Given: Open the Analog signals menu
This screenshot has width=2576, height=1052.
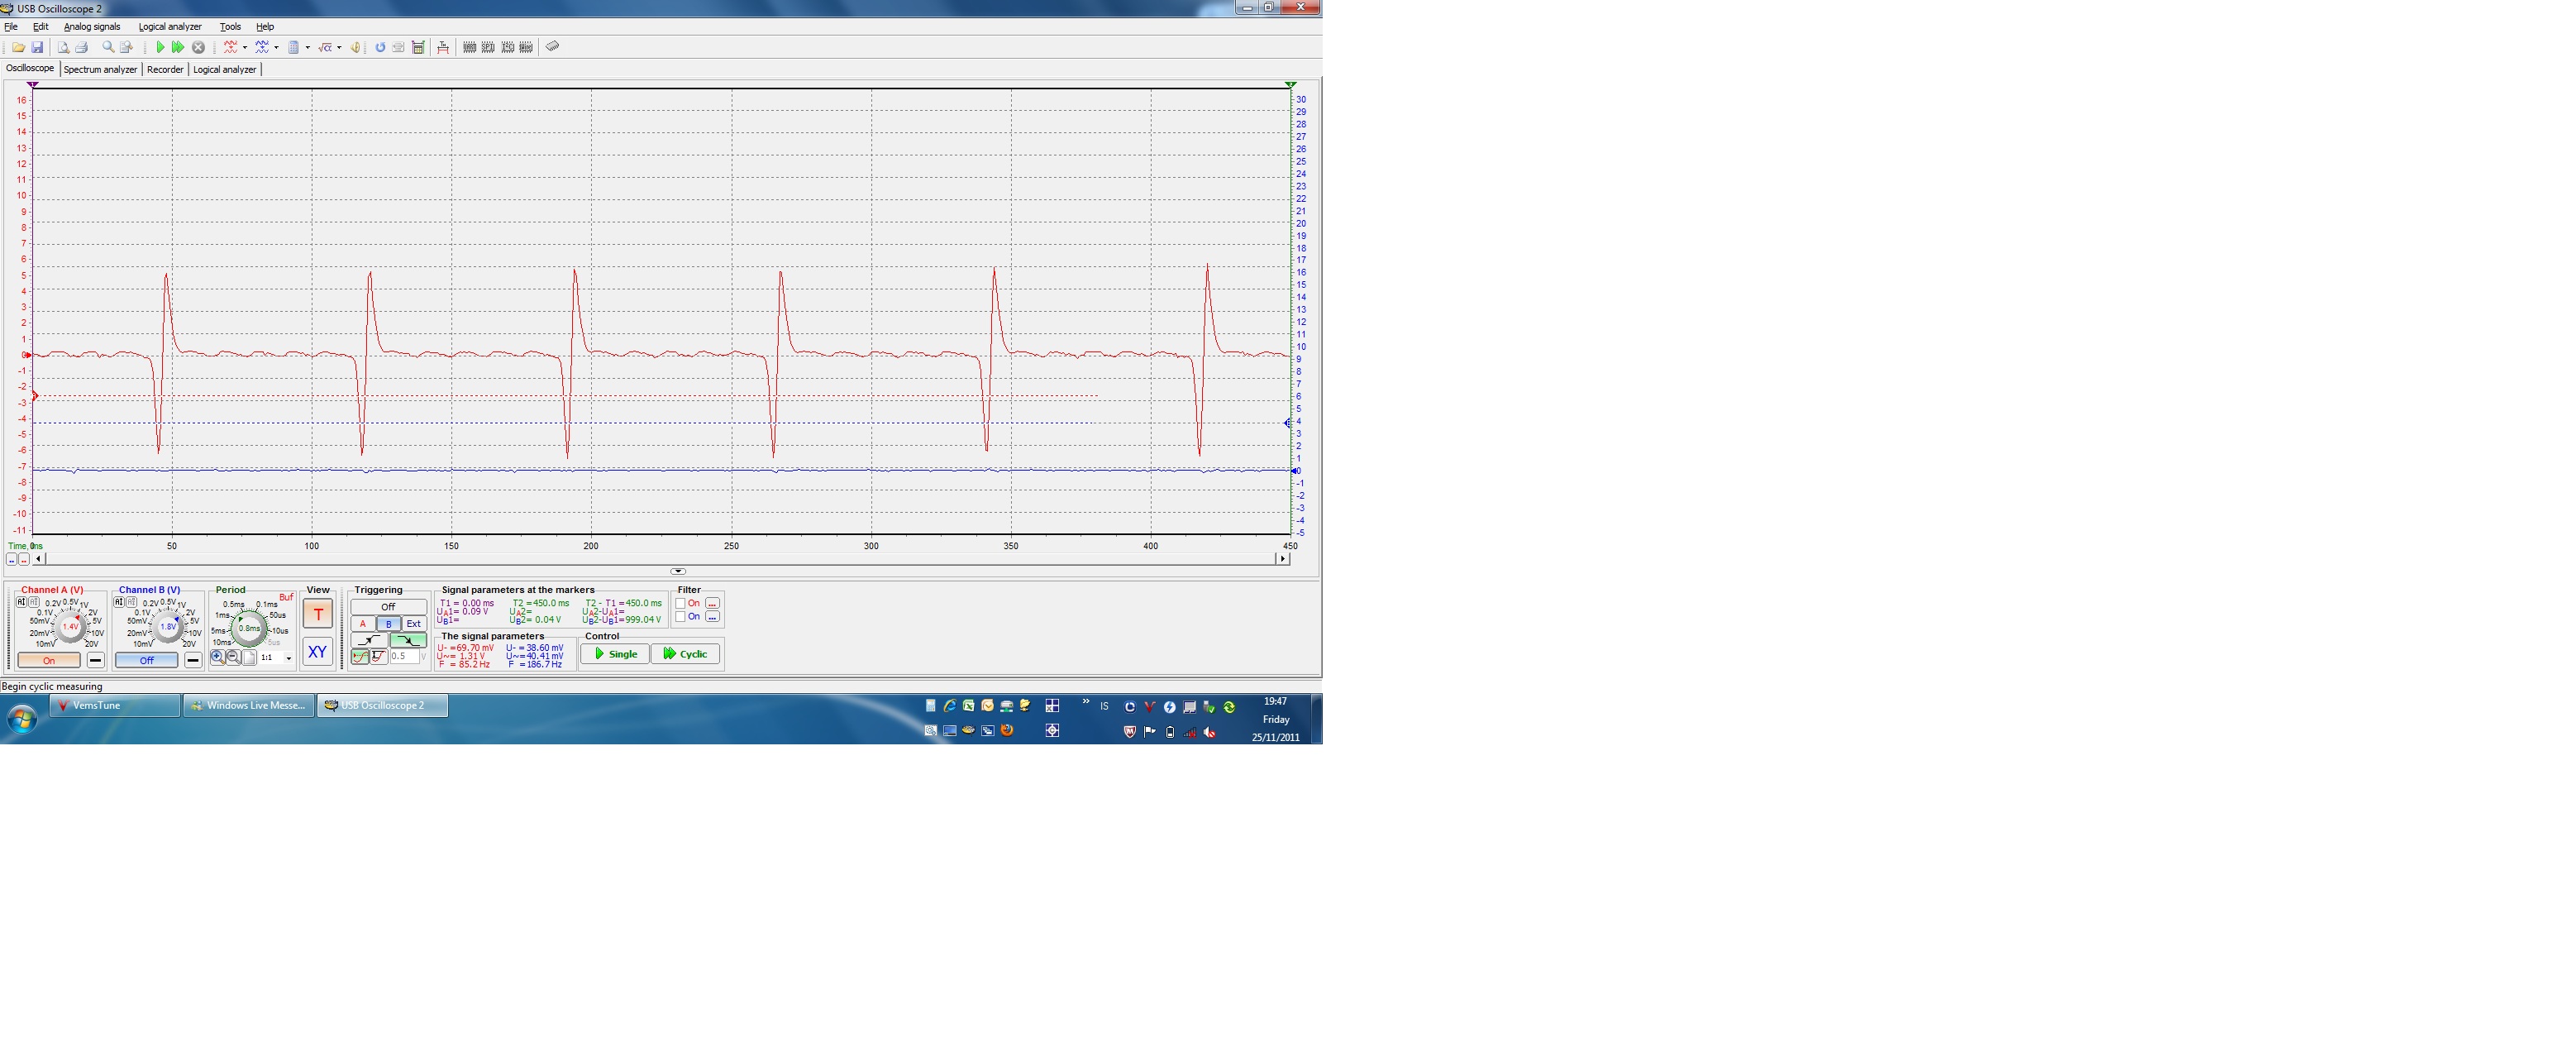Looking at the screenshot, I should [92, 27].
